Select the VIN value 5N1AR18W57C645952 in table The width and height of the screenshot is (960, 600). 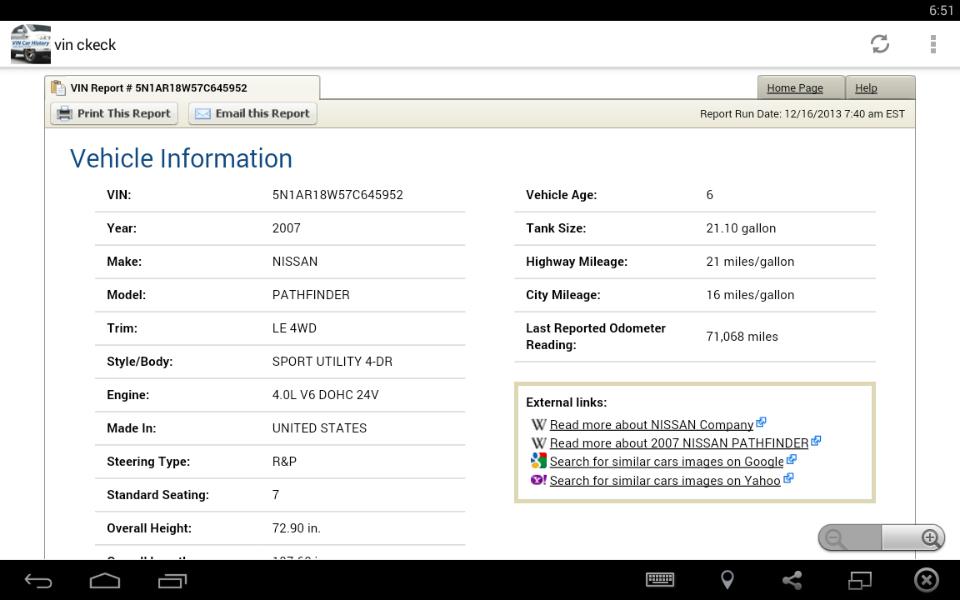(x=337, y=195)
